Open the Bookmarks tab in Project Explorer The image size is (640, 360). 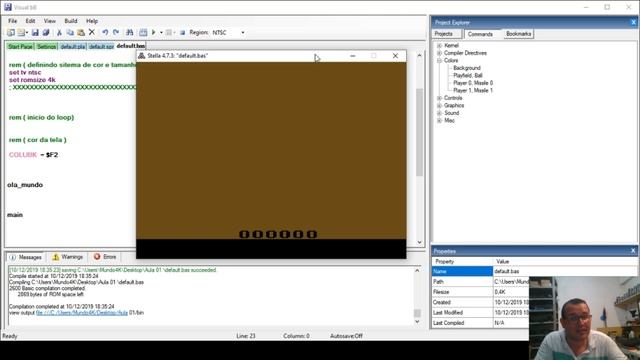tap(518, 34)
